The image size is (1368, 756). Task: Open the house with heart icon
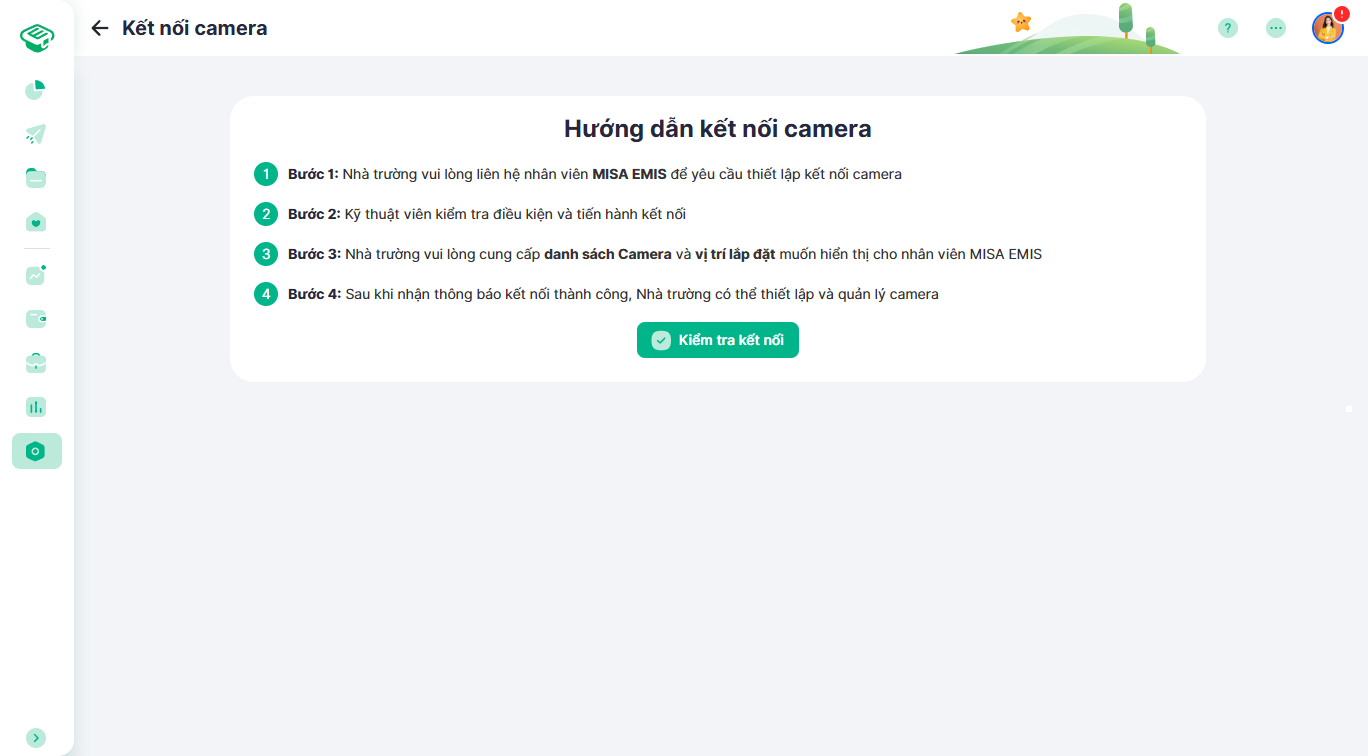point(36,222)
